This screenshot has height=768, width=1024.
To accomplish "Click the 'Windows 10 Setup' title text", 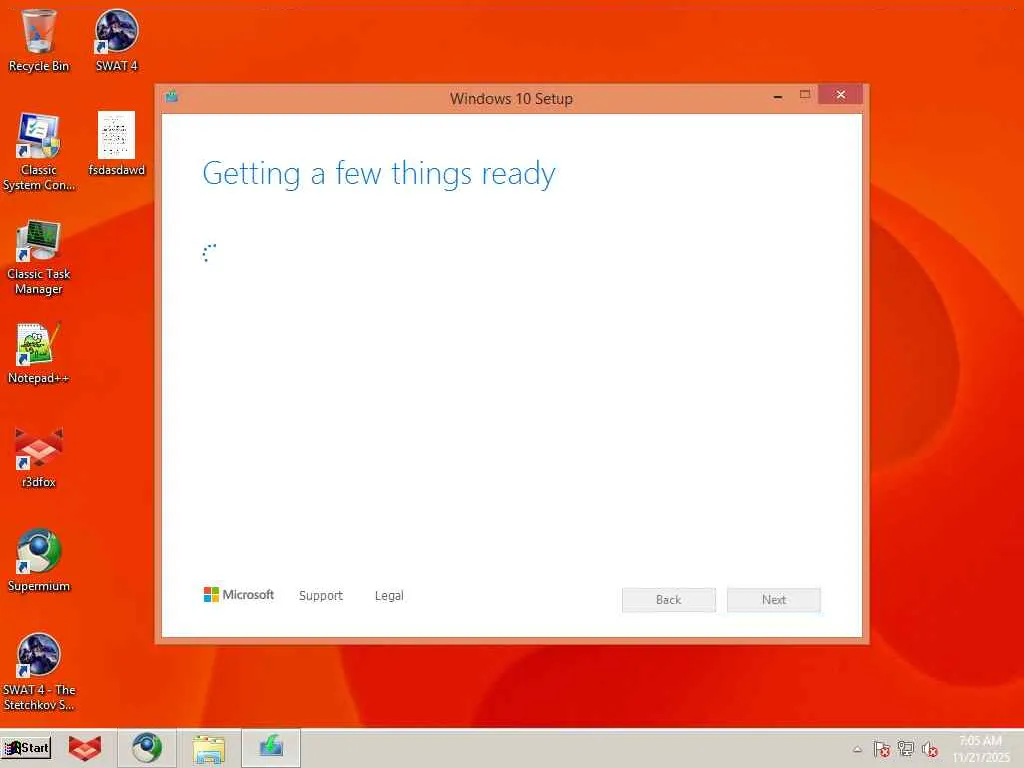I will (x=511, y=99).
